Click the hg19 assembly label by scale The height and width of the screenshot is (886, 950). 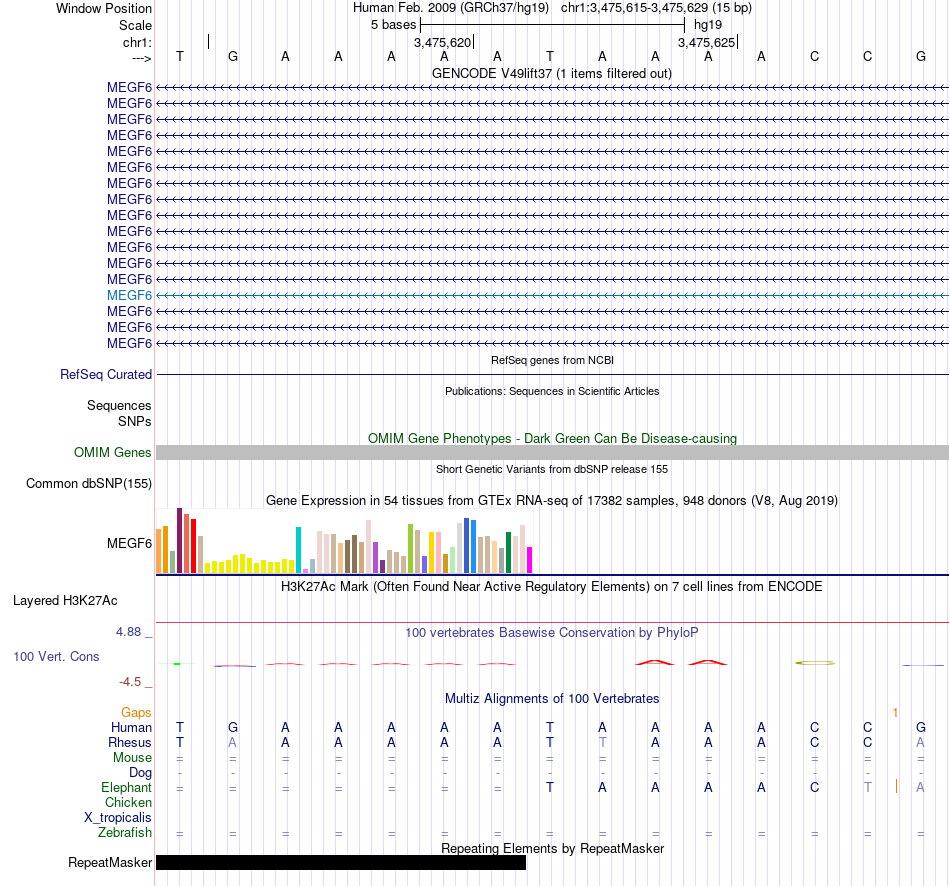coord(708,25)
